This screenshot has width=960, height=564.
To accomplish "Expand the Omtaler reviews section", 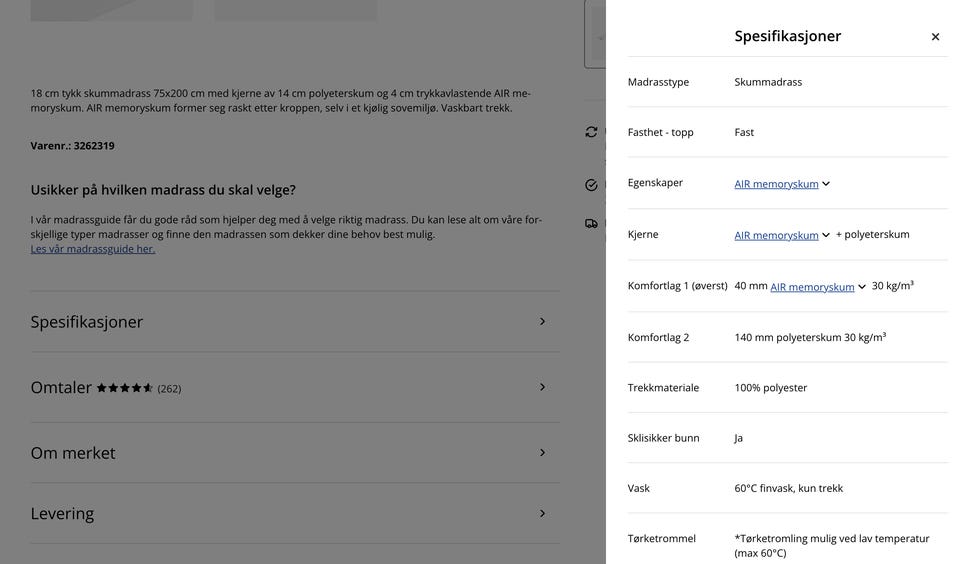I will 61,388.
